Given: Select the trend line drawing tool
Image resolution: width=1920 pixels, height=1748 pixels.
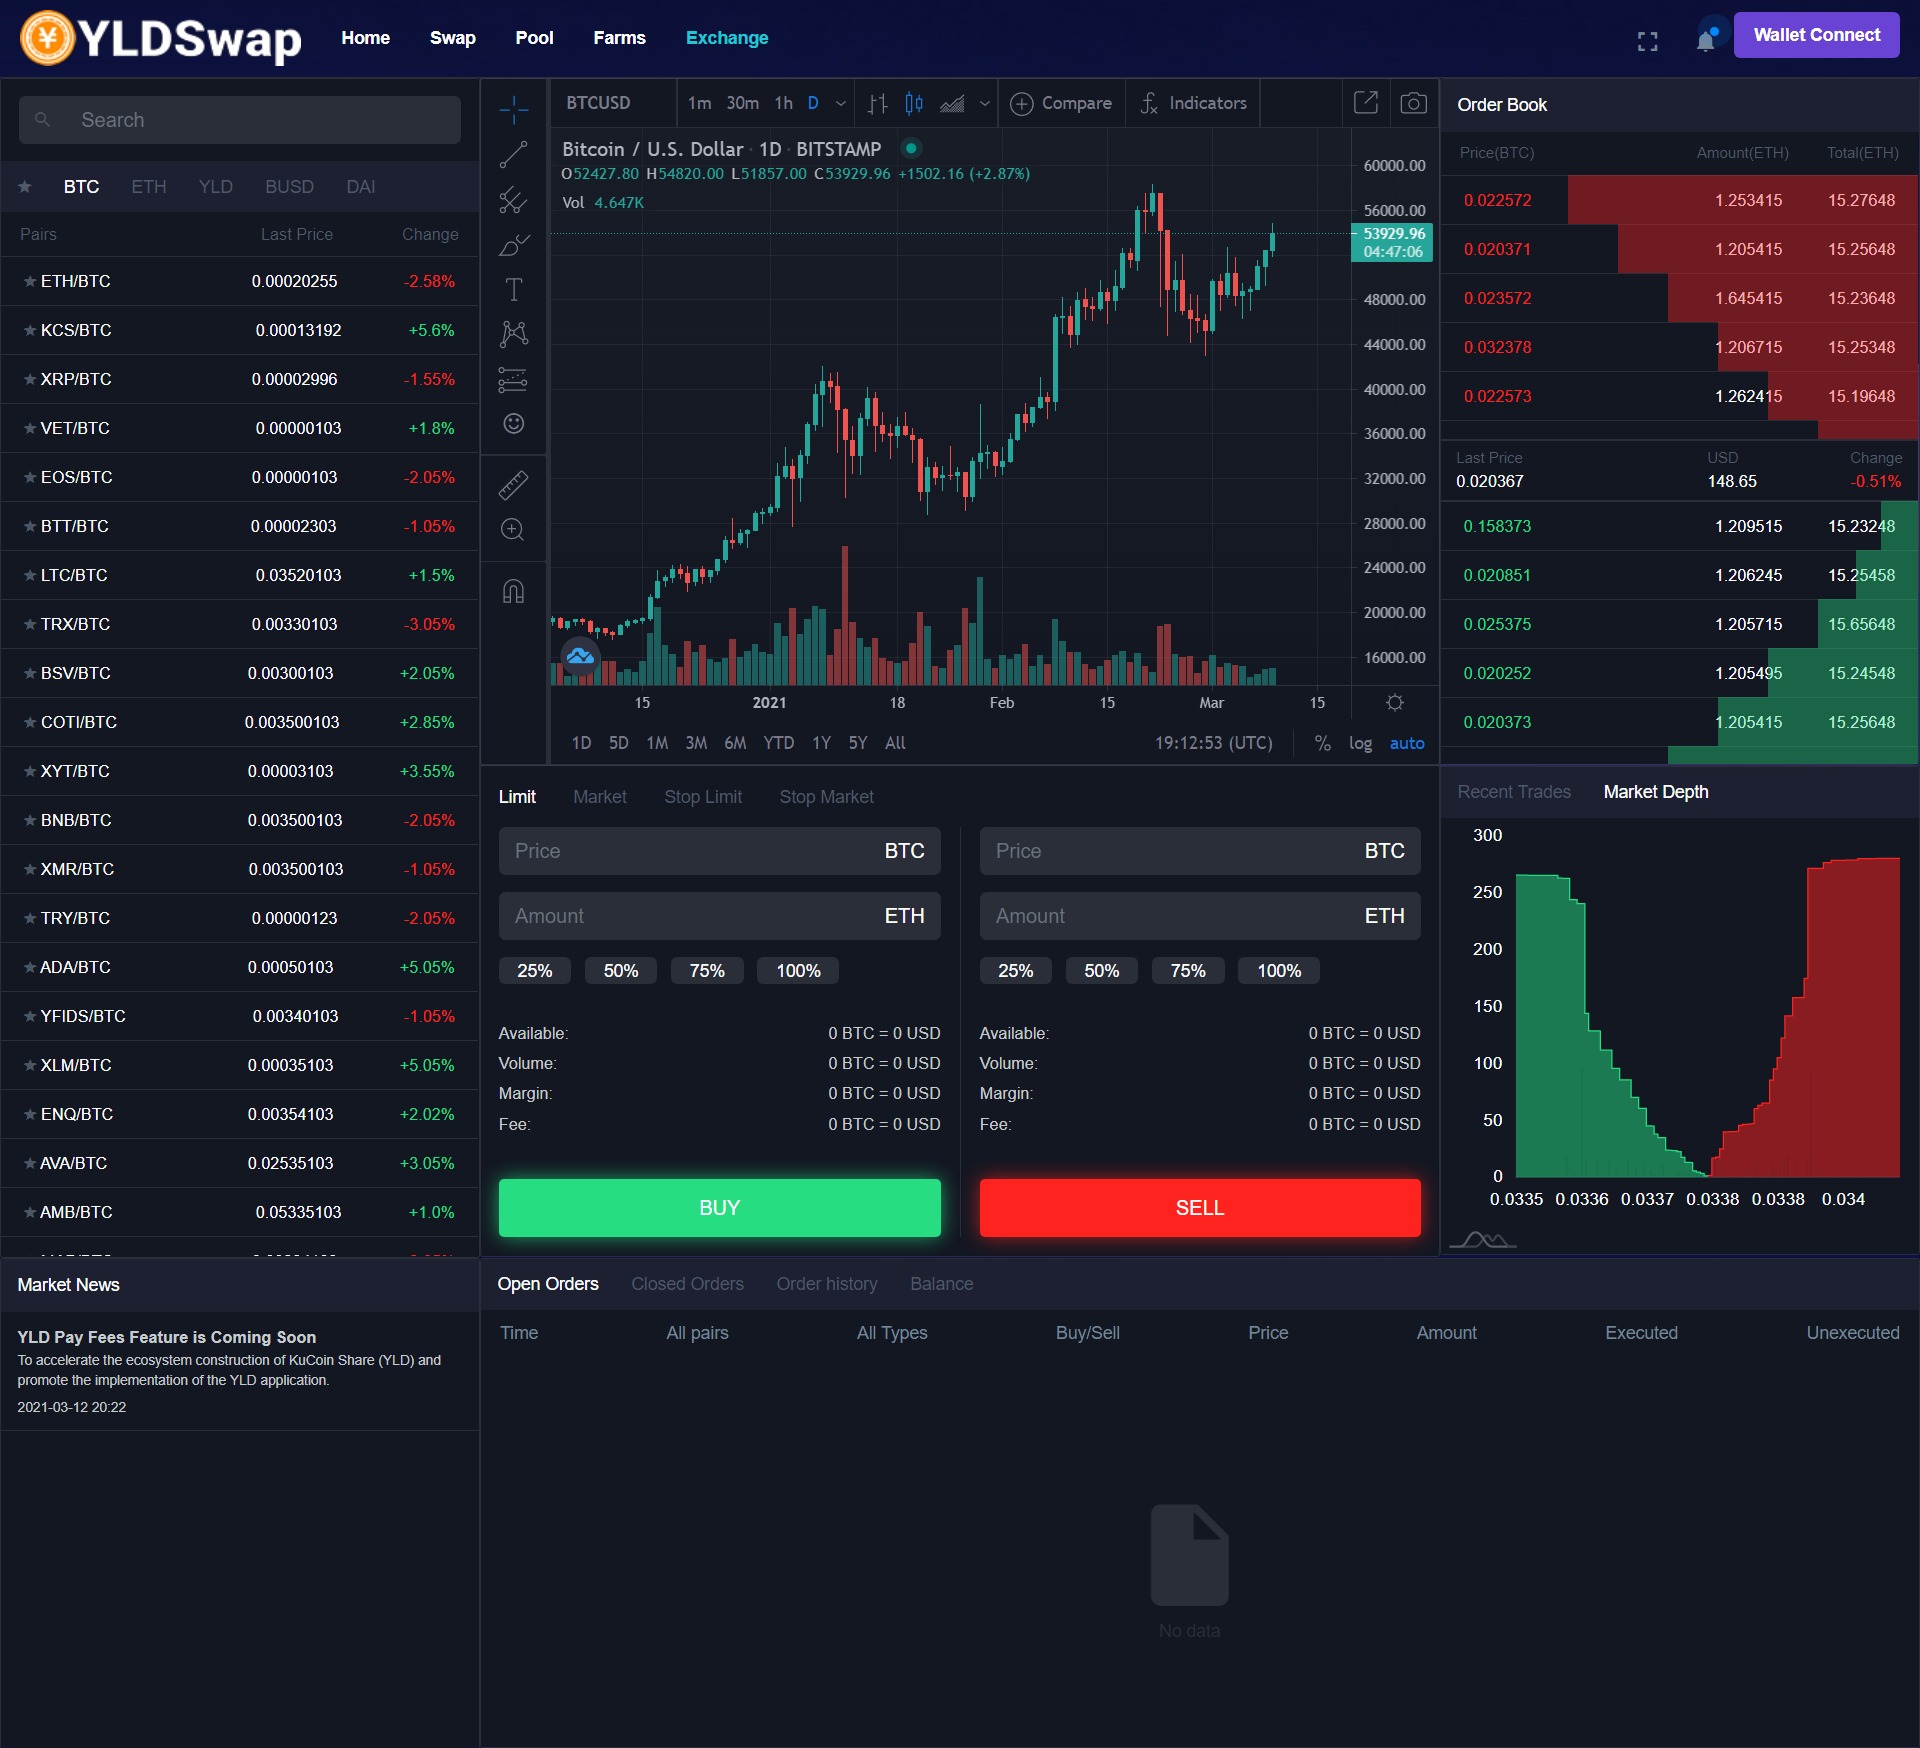Looking at the screenshot, I should point(513,155).
